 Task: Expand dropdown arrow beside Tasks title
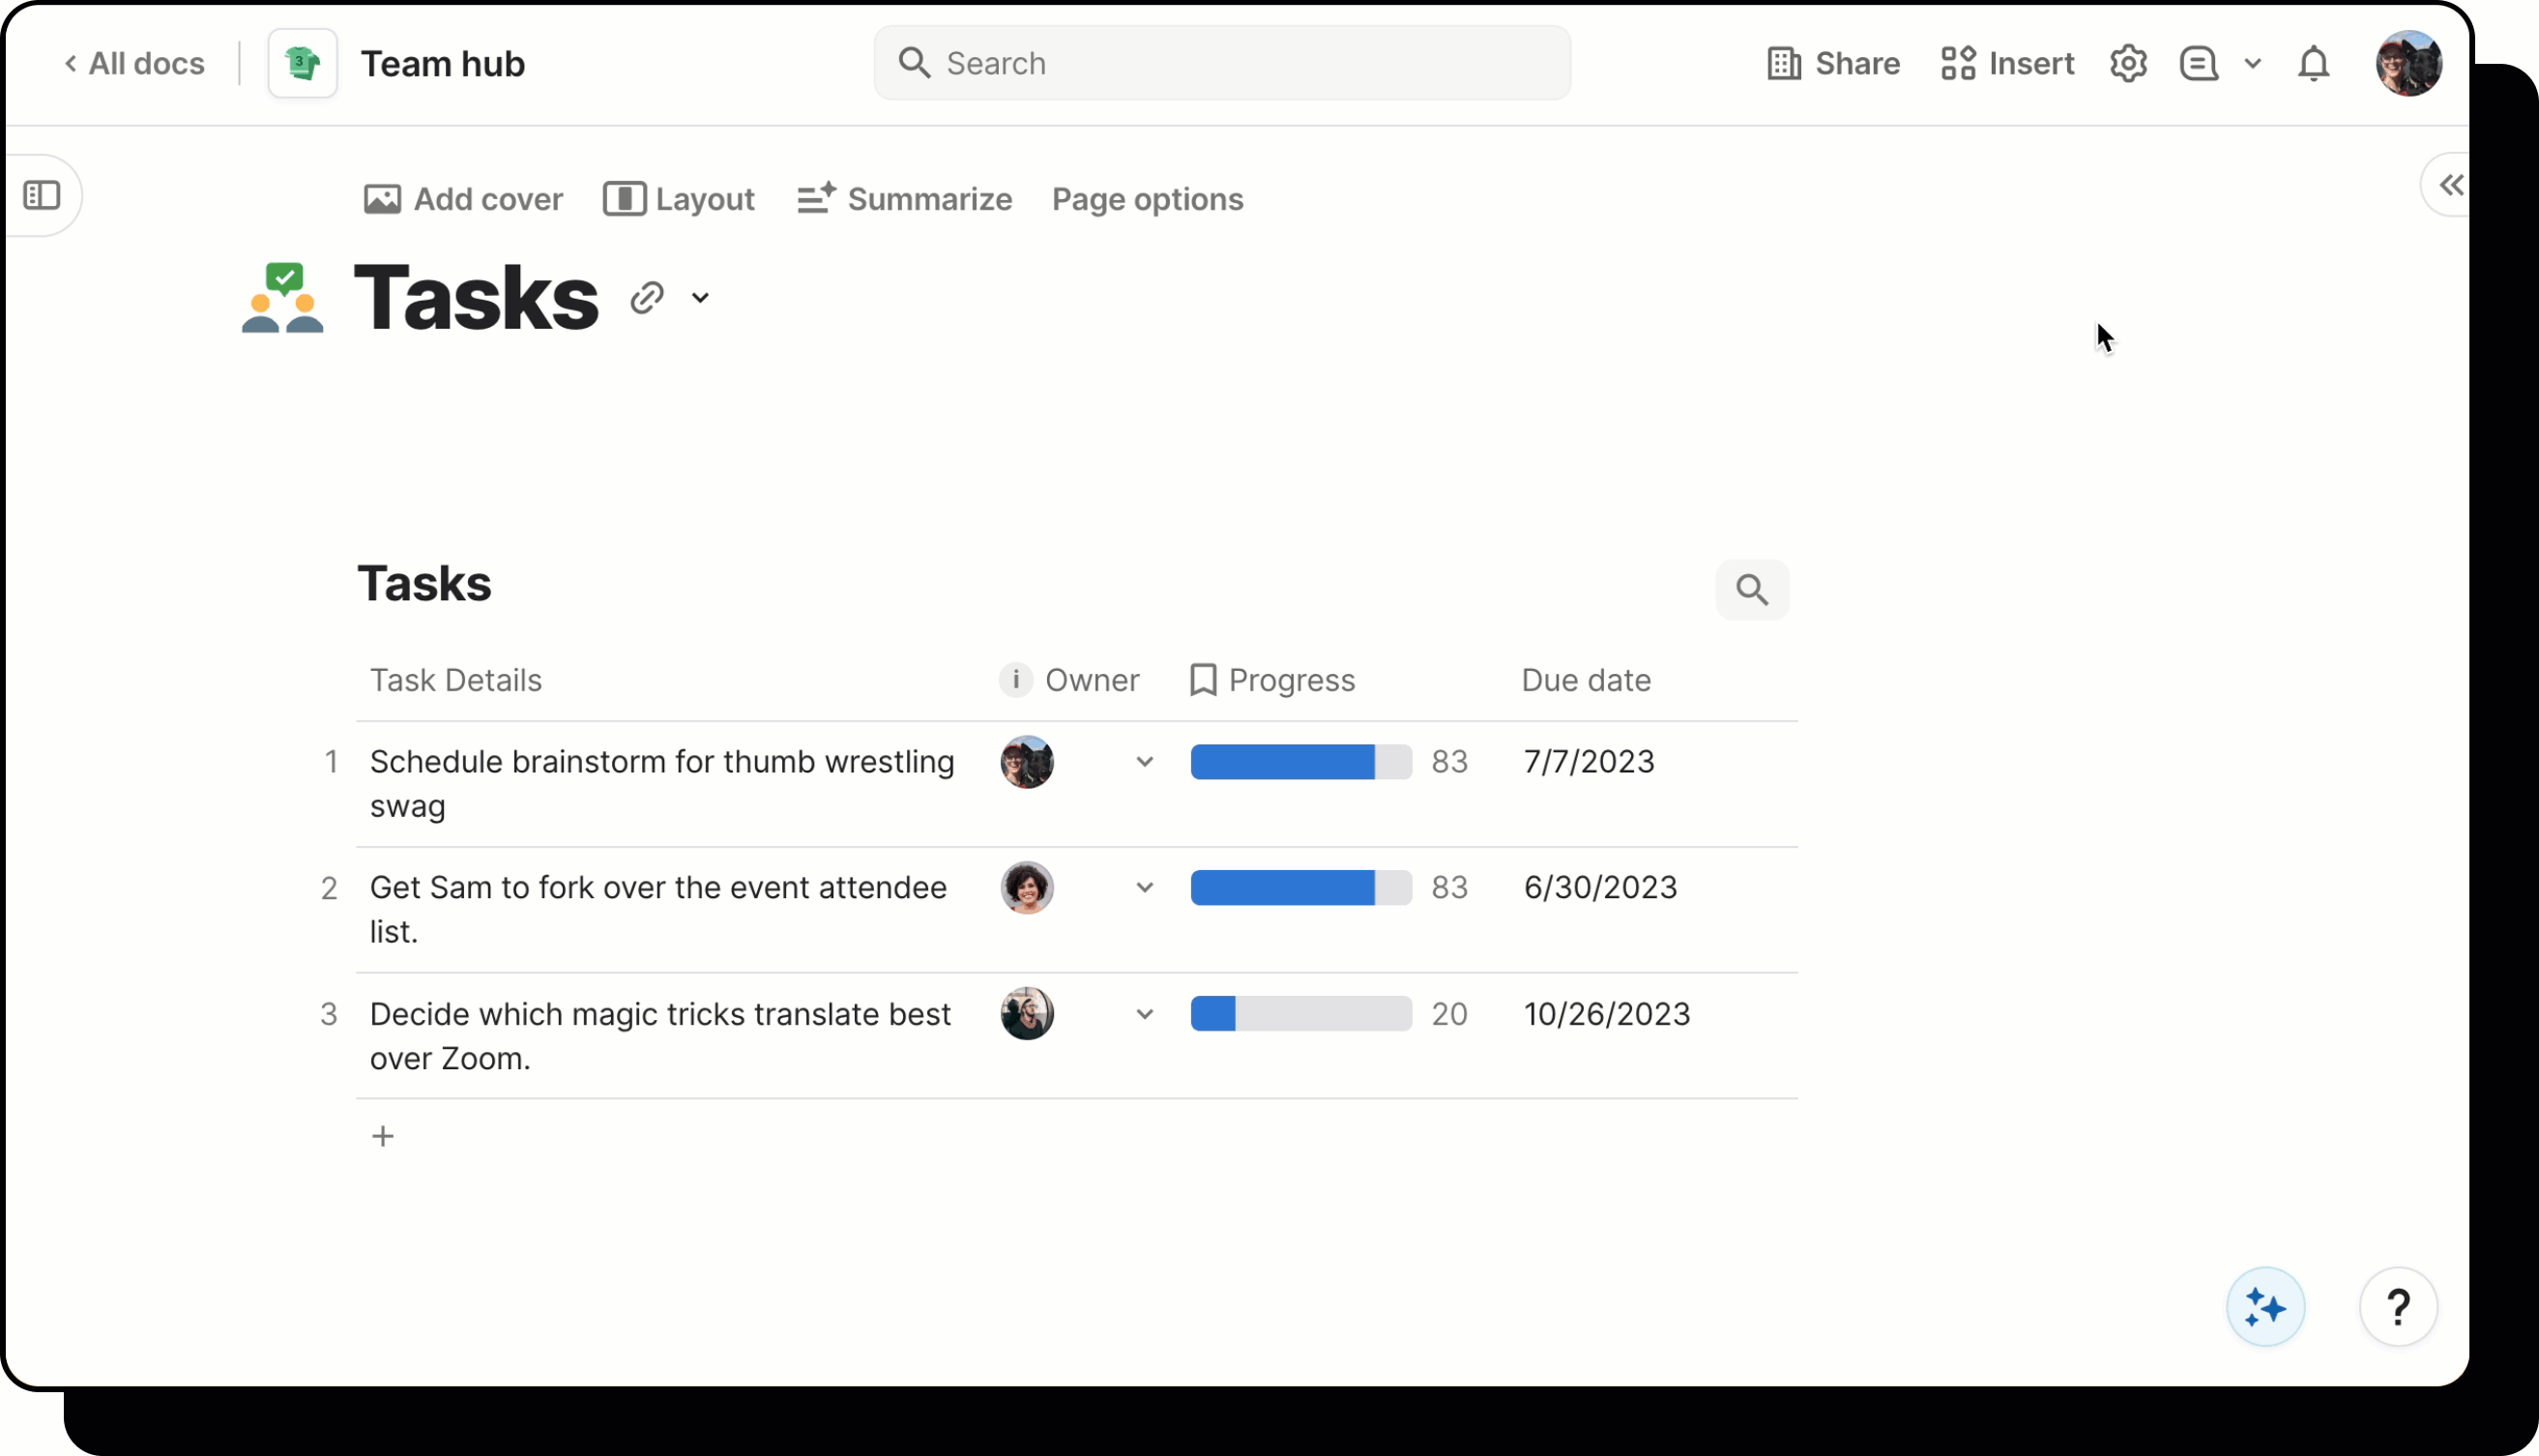[x=700, y=298]
